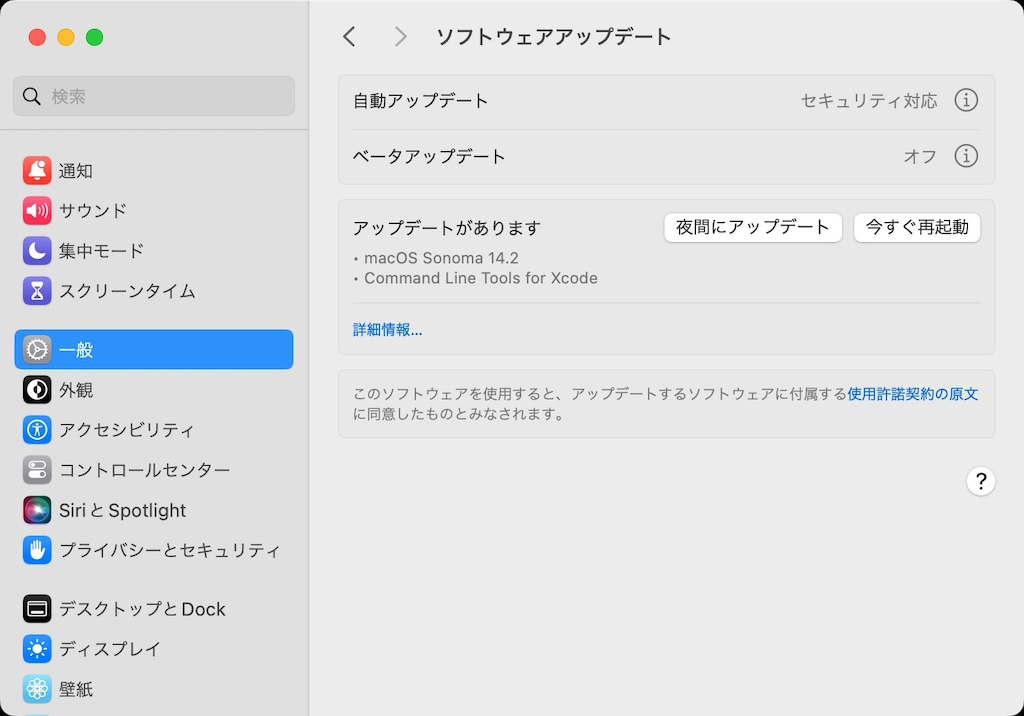
Task: Click the magnifying glass search icon
Action: click(x=31, y=96)
